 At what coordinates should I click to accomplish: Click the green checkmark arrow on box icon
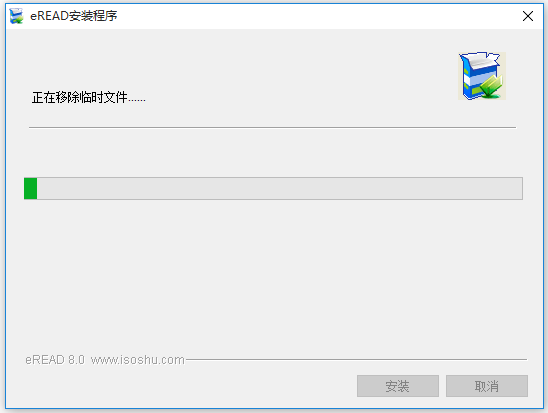(x=491, y=87)
